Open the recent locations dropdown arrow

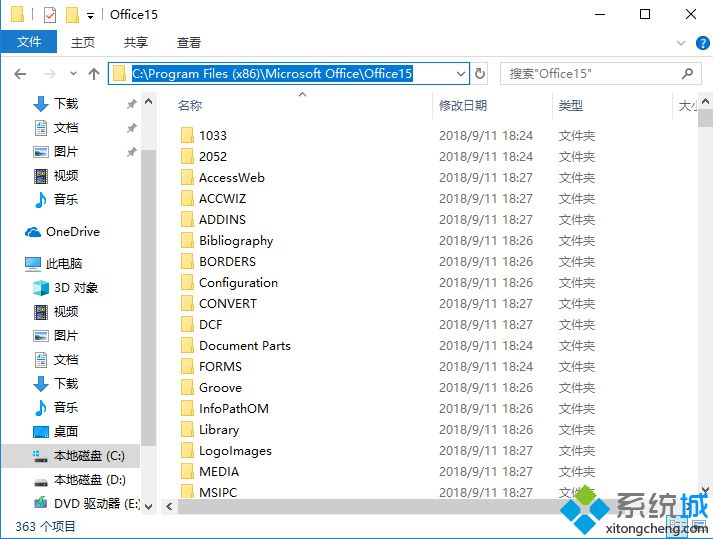click(x=73, y=73)
